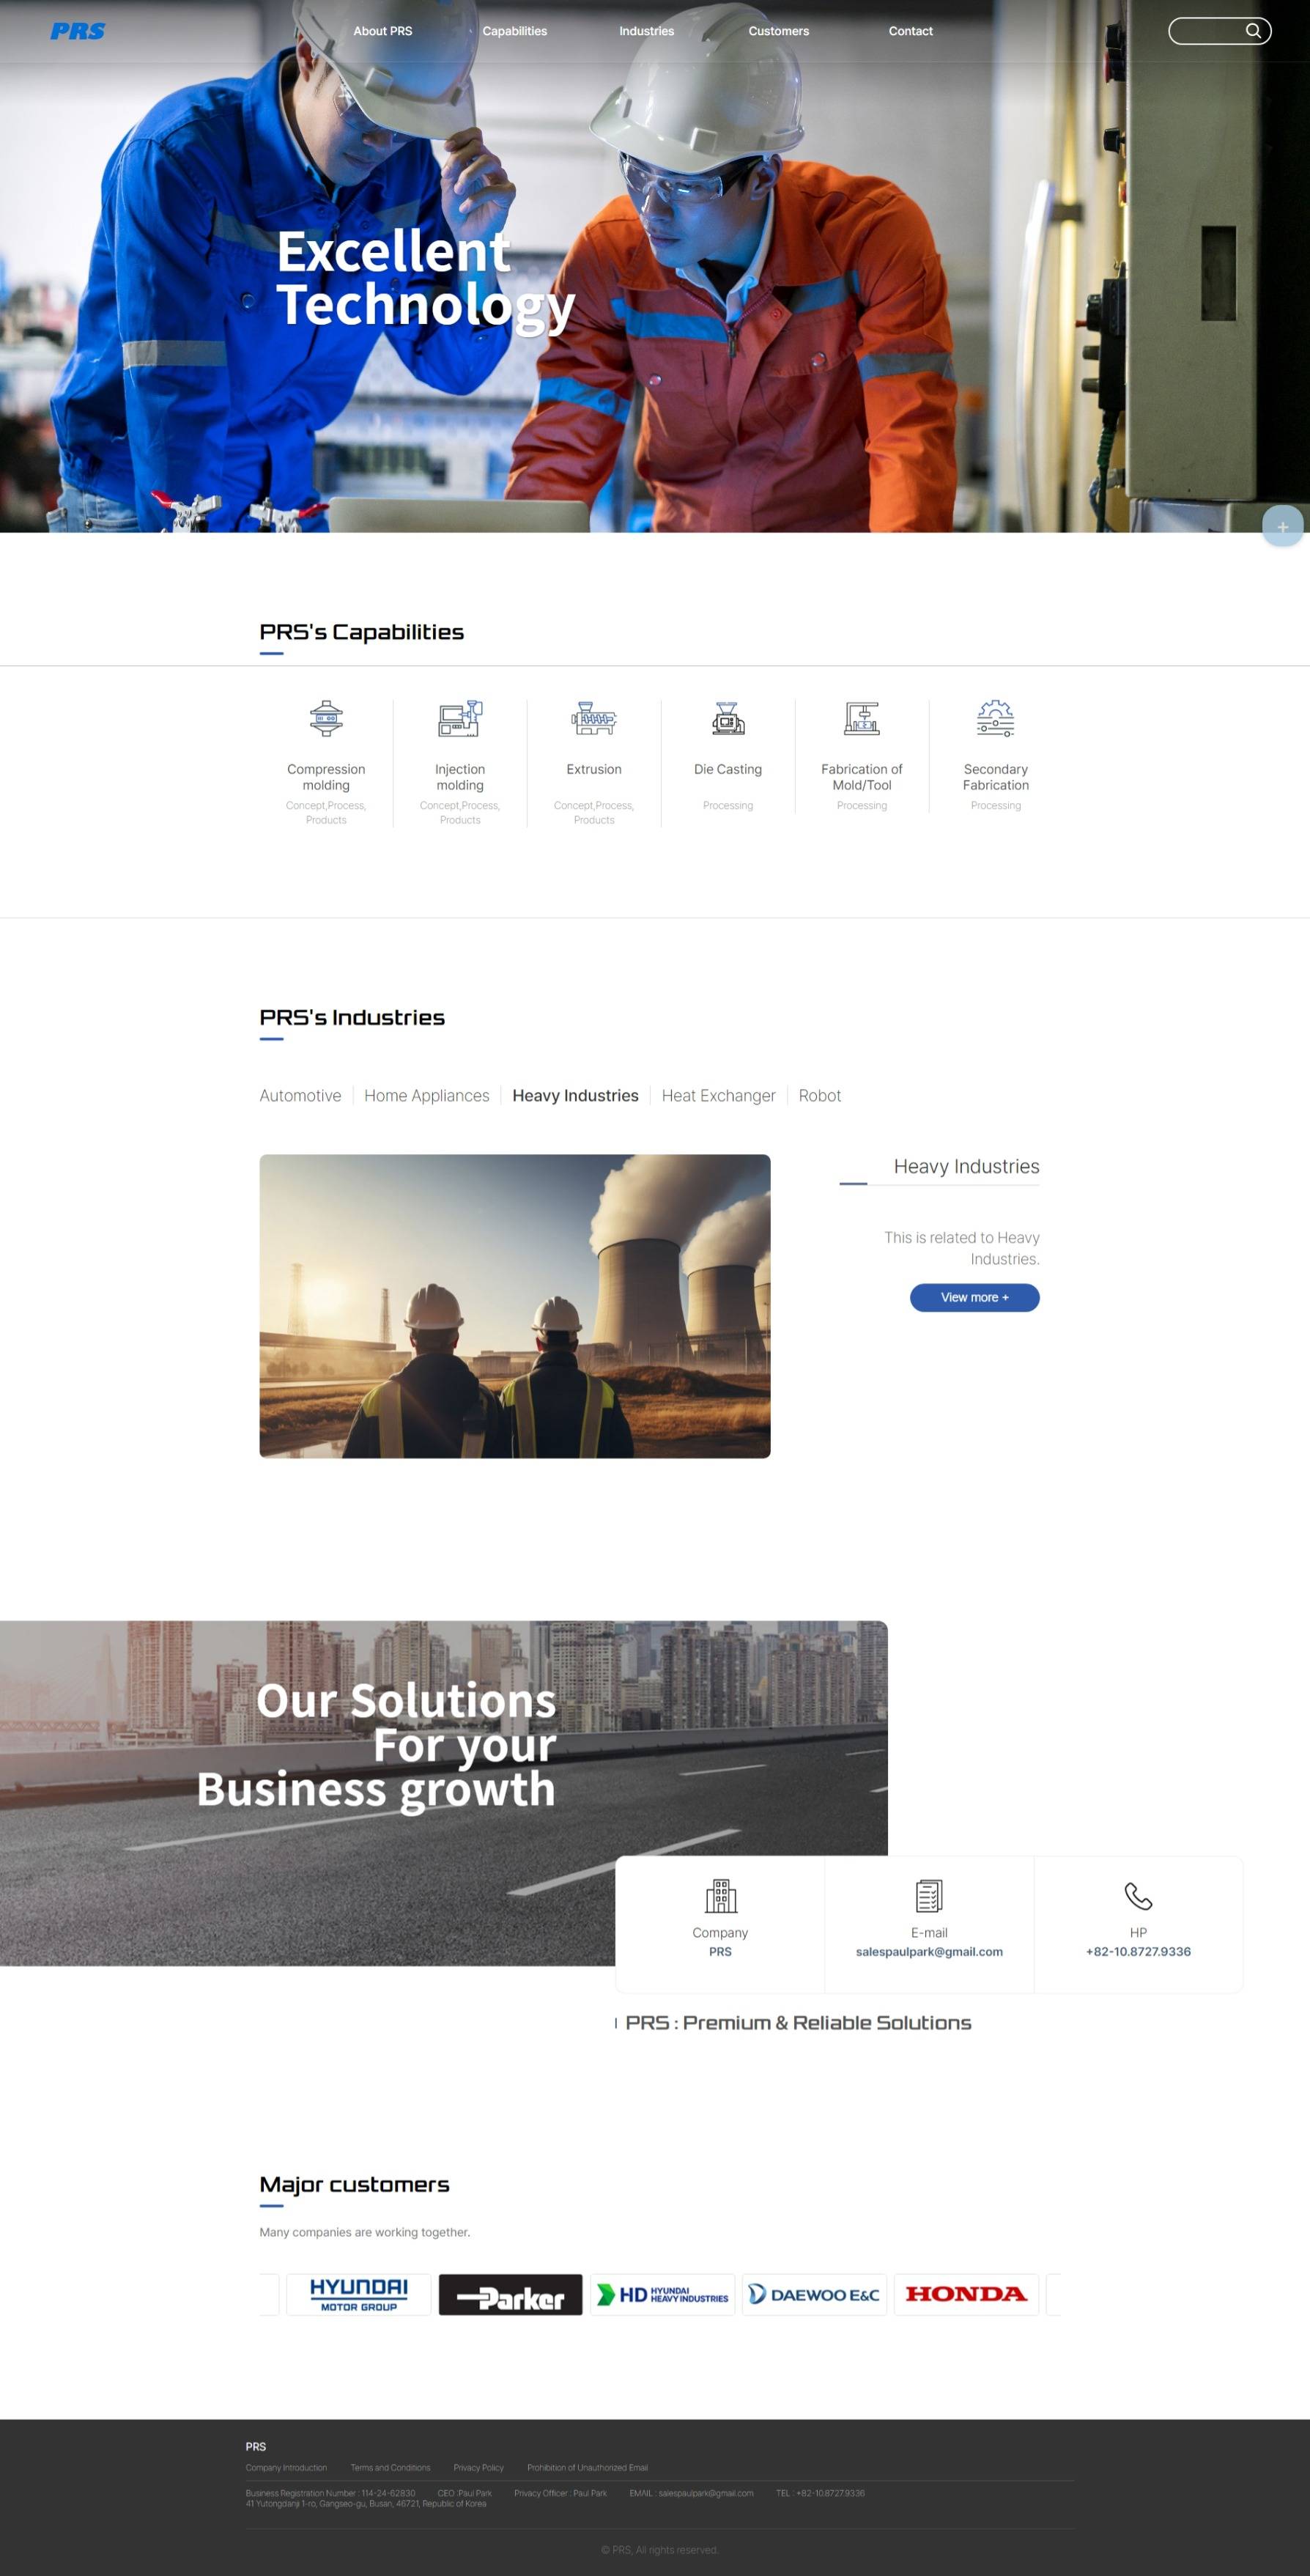
Task: Click the search magnifier icon
Action: click(1252, 31)
